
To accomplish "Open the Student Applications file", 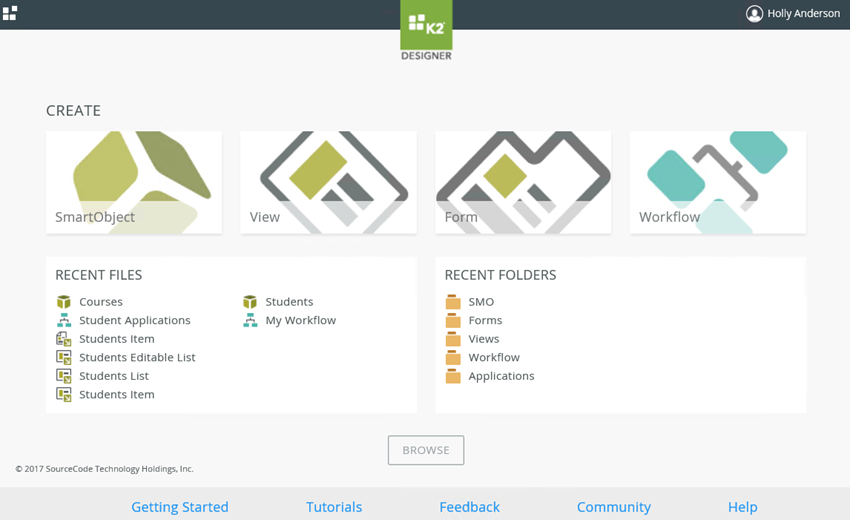I will (135, 320).
